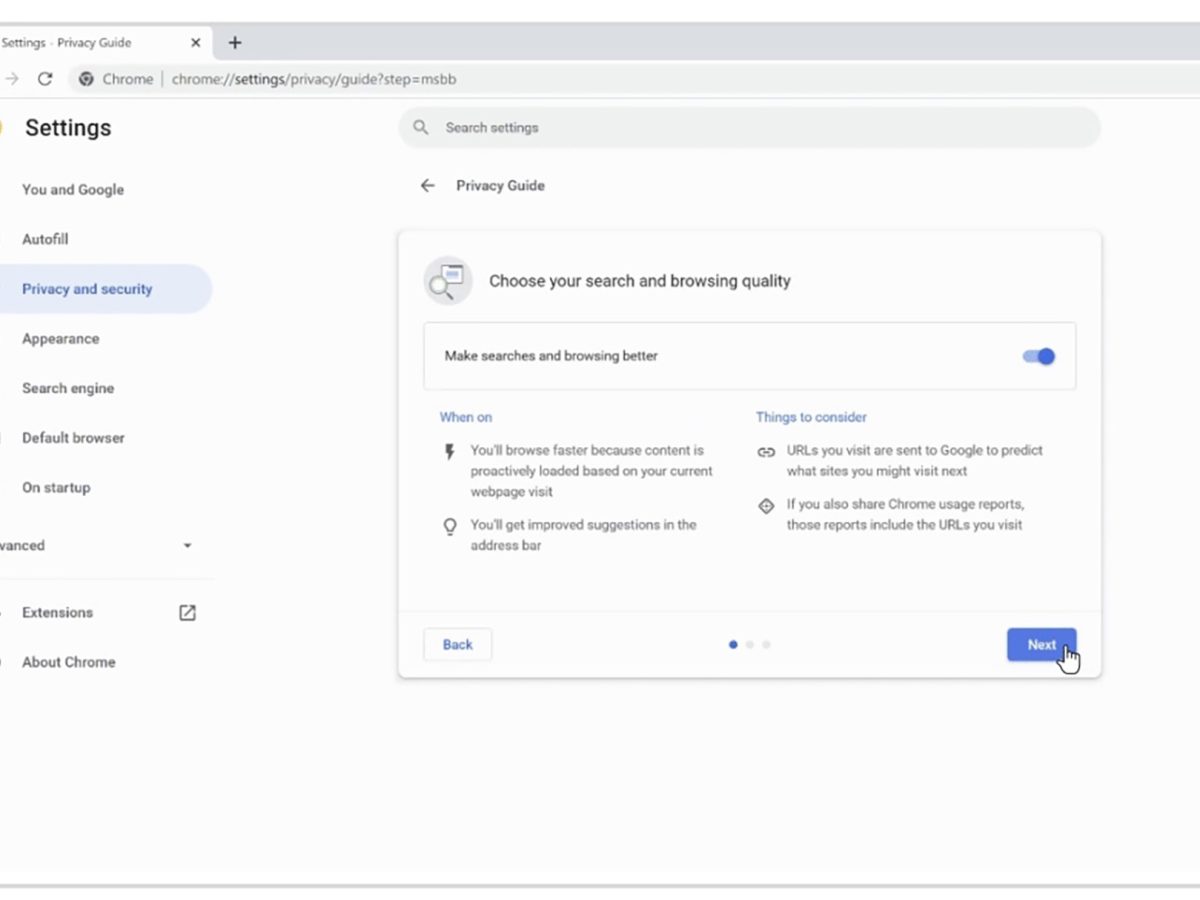The width and height of the screenshot is (1200, 900).
Task: Click the search and browsing quality illustration
Action: point(447,281)
